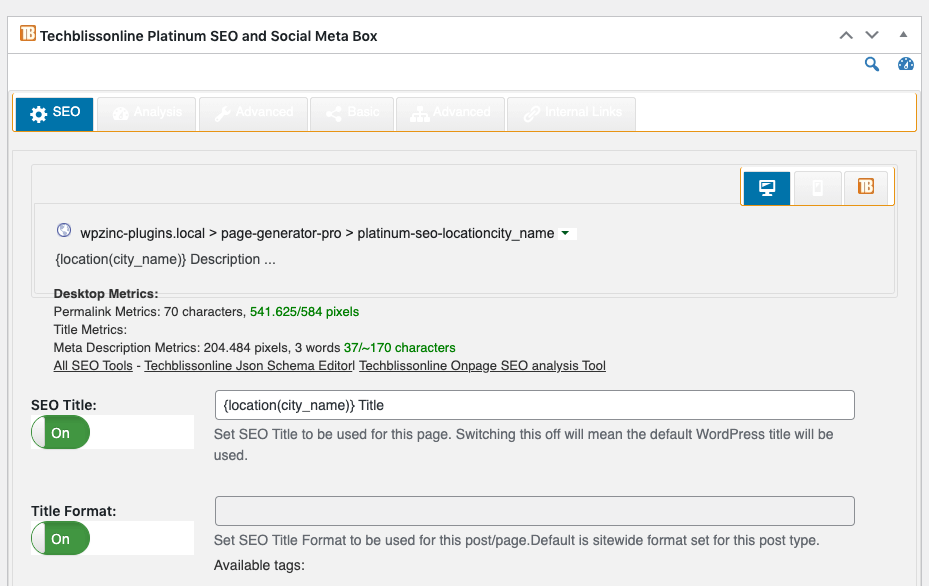Click the magnifier search icon
Screen dimensions: 929x586
point(872,64)
